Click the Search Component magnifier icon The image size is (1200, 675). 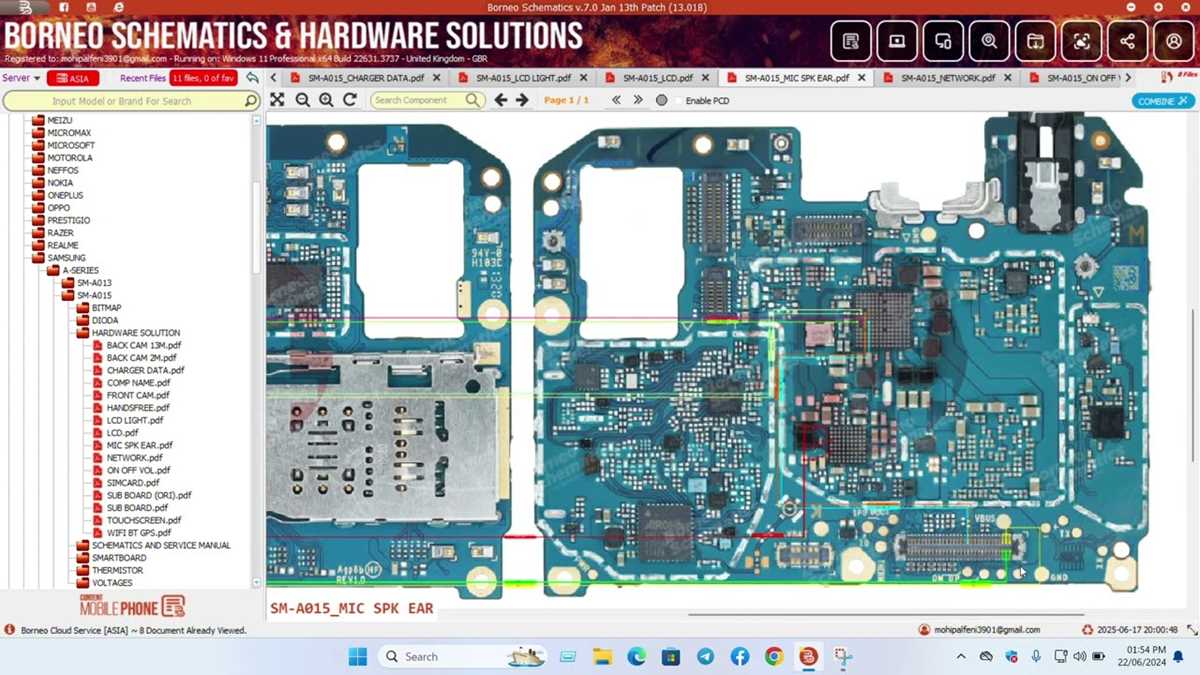473,100
